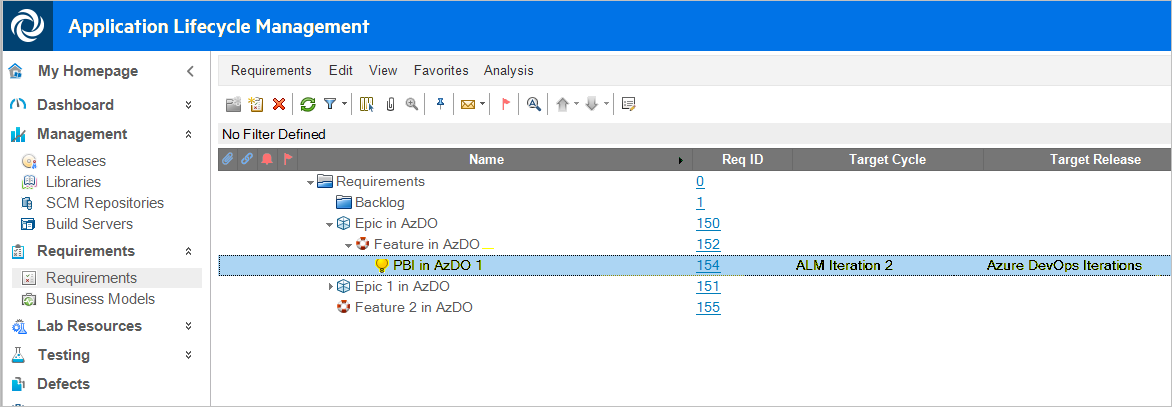Open the Defects module
Screen dimensions: 1172x407
(x=64, y=384)
